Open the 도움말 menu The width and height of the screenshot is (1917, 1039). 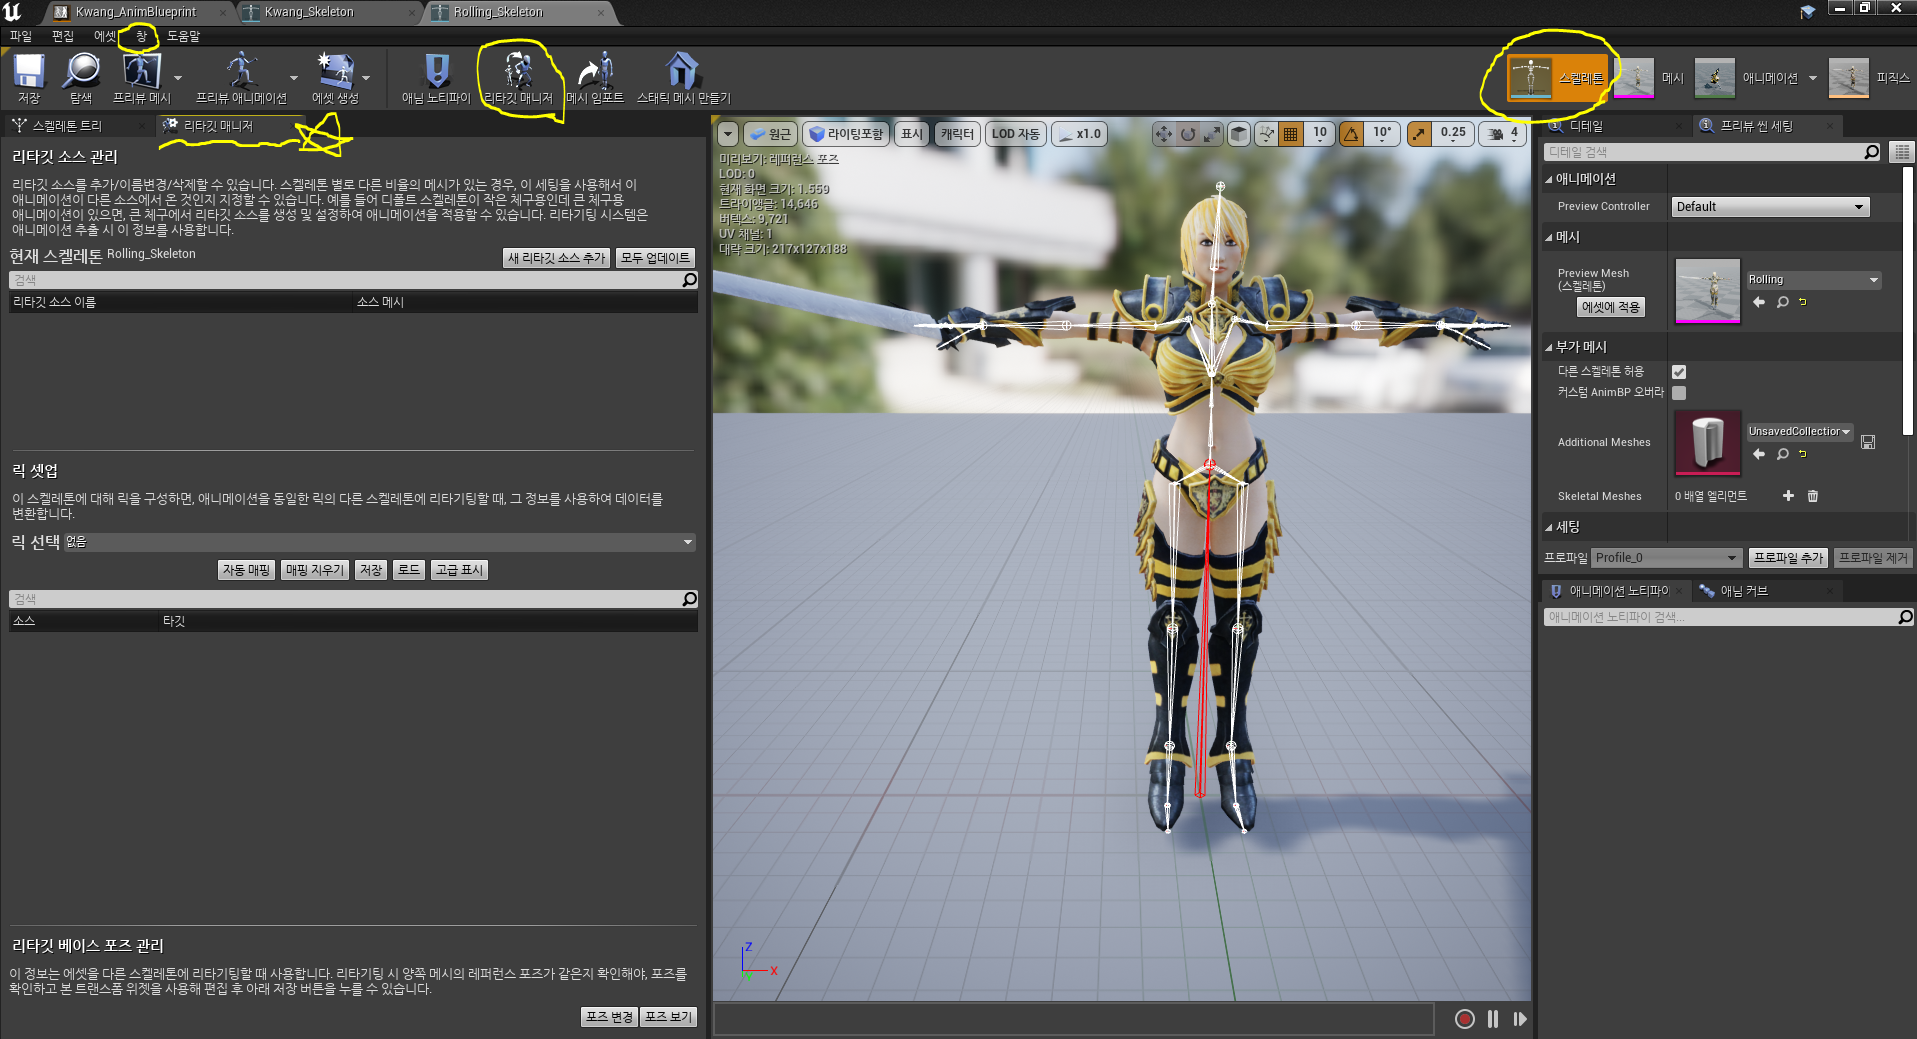click(x=183, y=36)
